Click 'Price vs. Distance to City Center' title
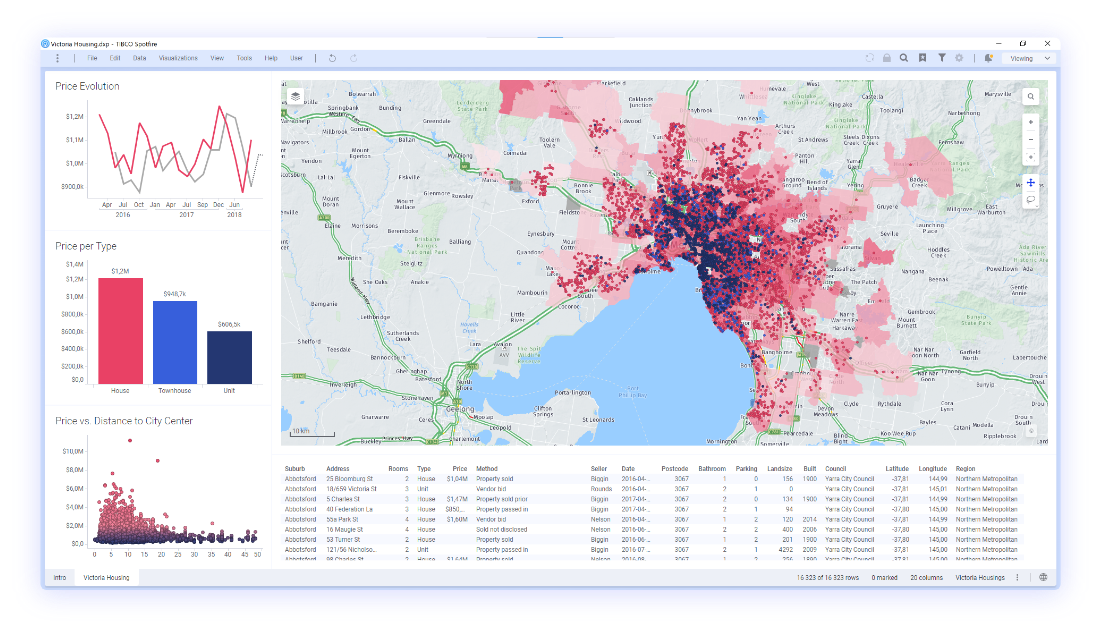1102x634 pixels. click(x=124, y=420)
